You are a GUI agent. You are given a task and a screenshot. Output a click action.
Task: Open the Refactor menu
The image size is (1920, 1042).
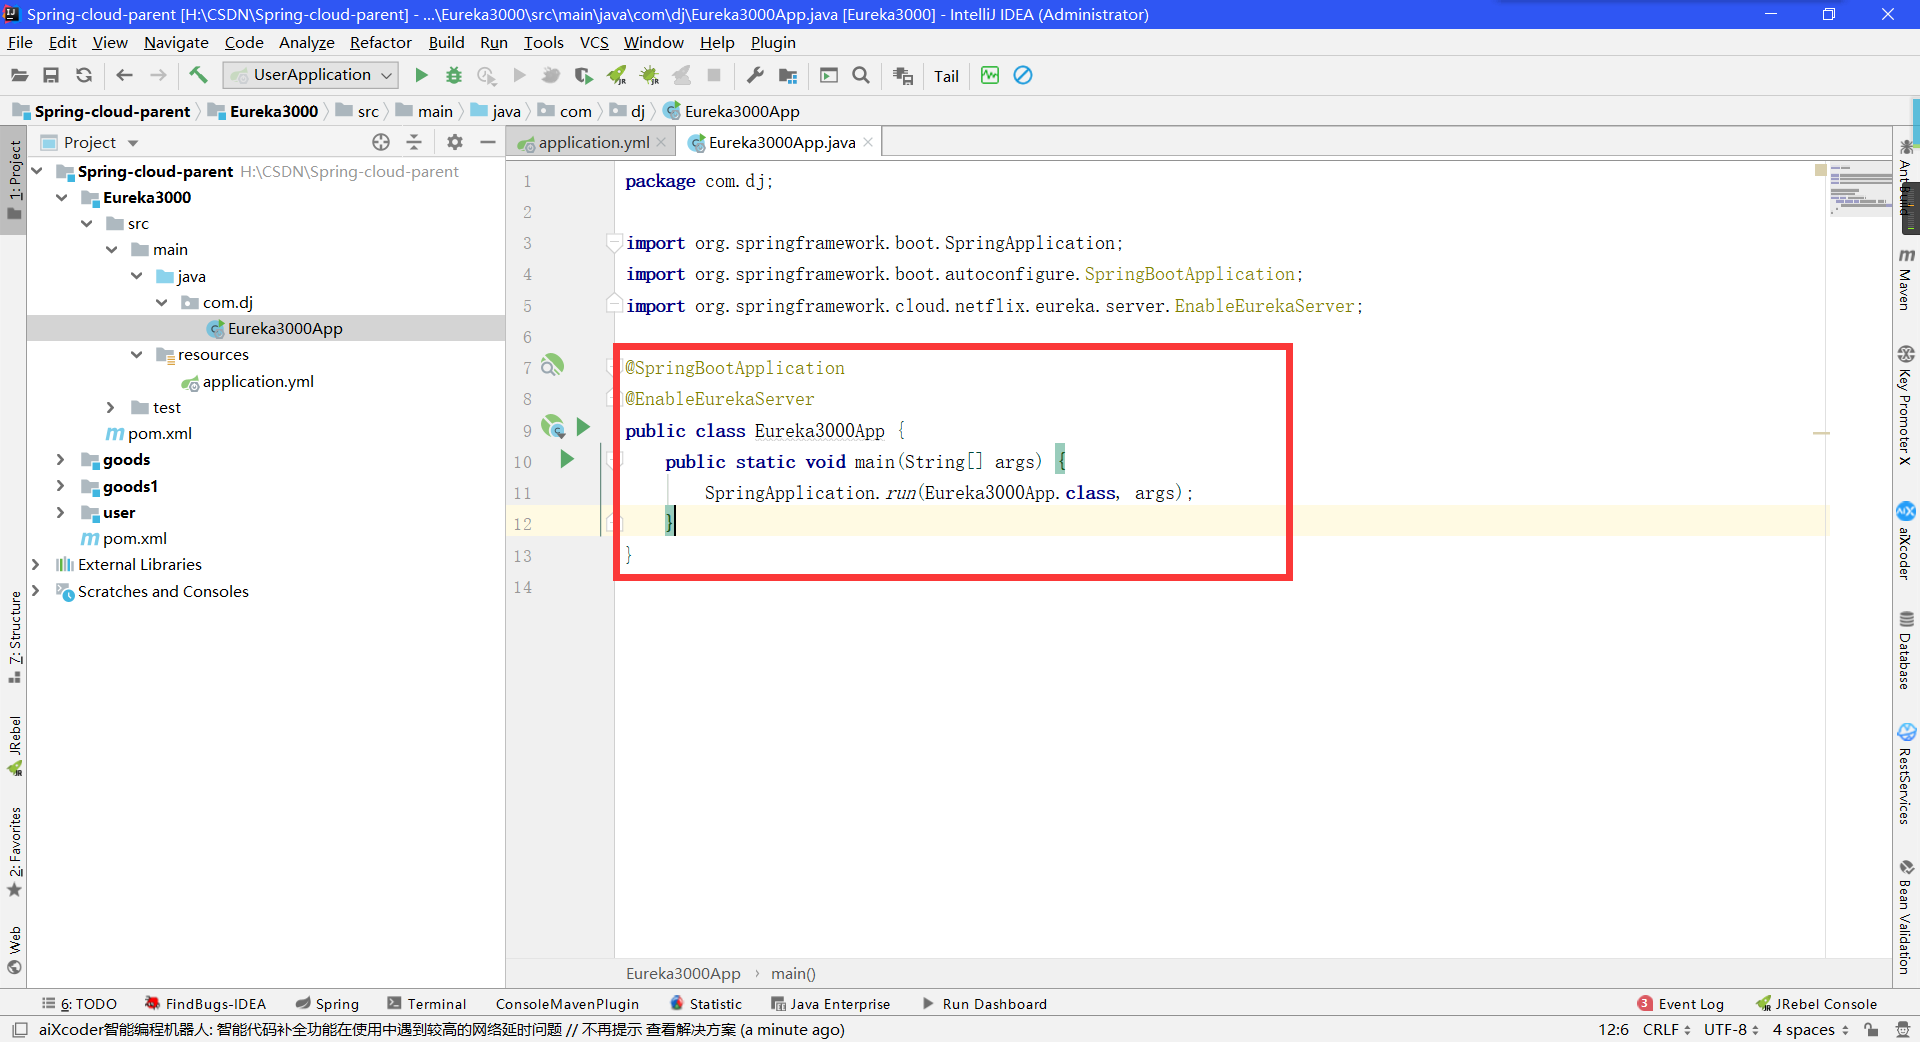click(380, 42)
